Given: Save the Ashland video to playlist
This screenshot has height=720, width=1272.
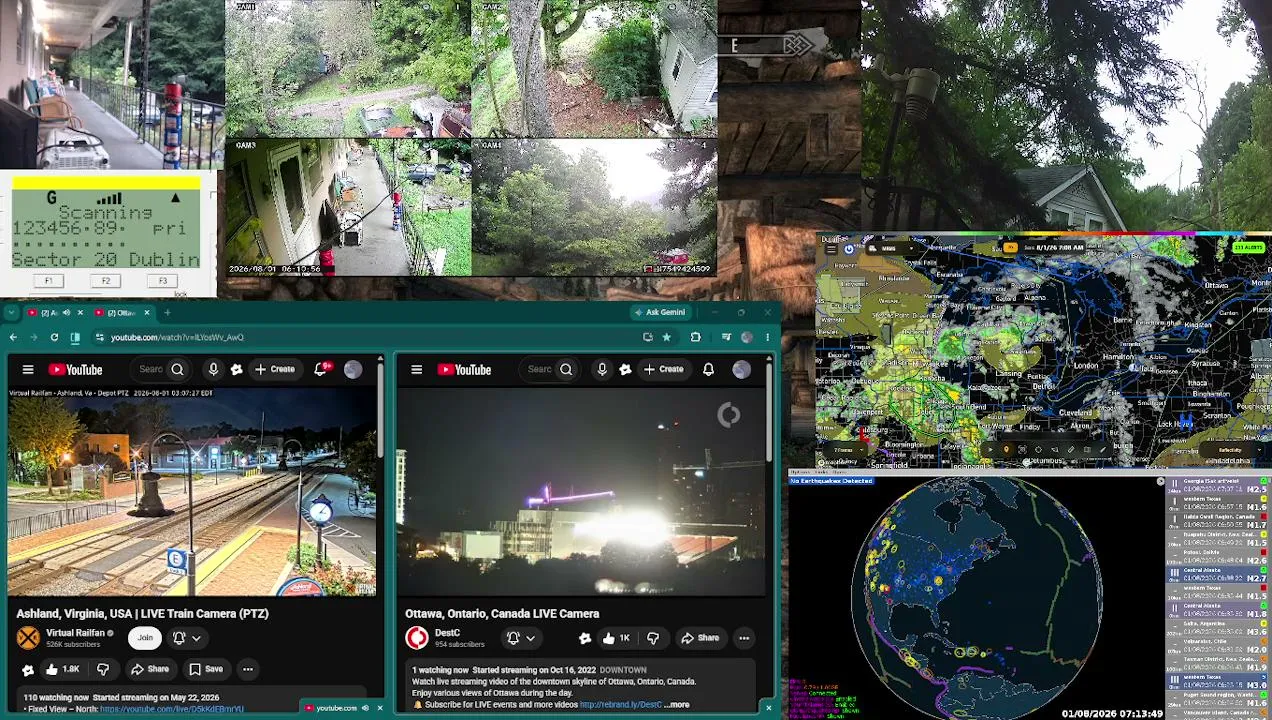Looking at the screenshot, I should 206,669.
